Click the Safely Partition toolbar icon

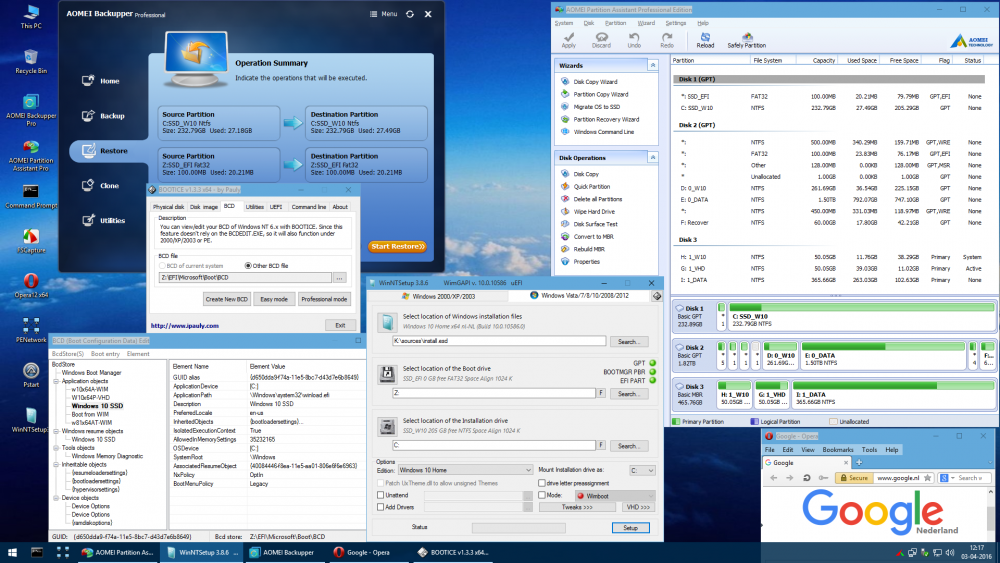click(x=746, y=40)
